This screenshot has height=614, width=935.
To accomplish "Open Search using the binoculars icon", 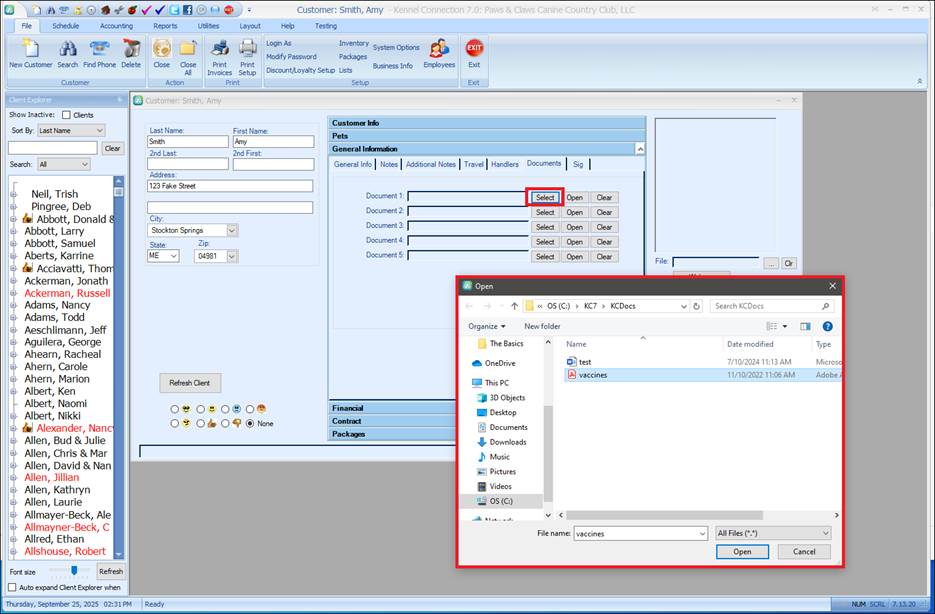I will pyautogui.click(x=67, y=49).
